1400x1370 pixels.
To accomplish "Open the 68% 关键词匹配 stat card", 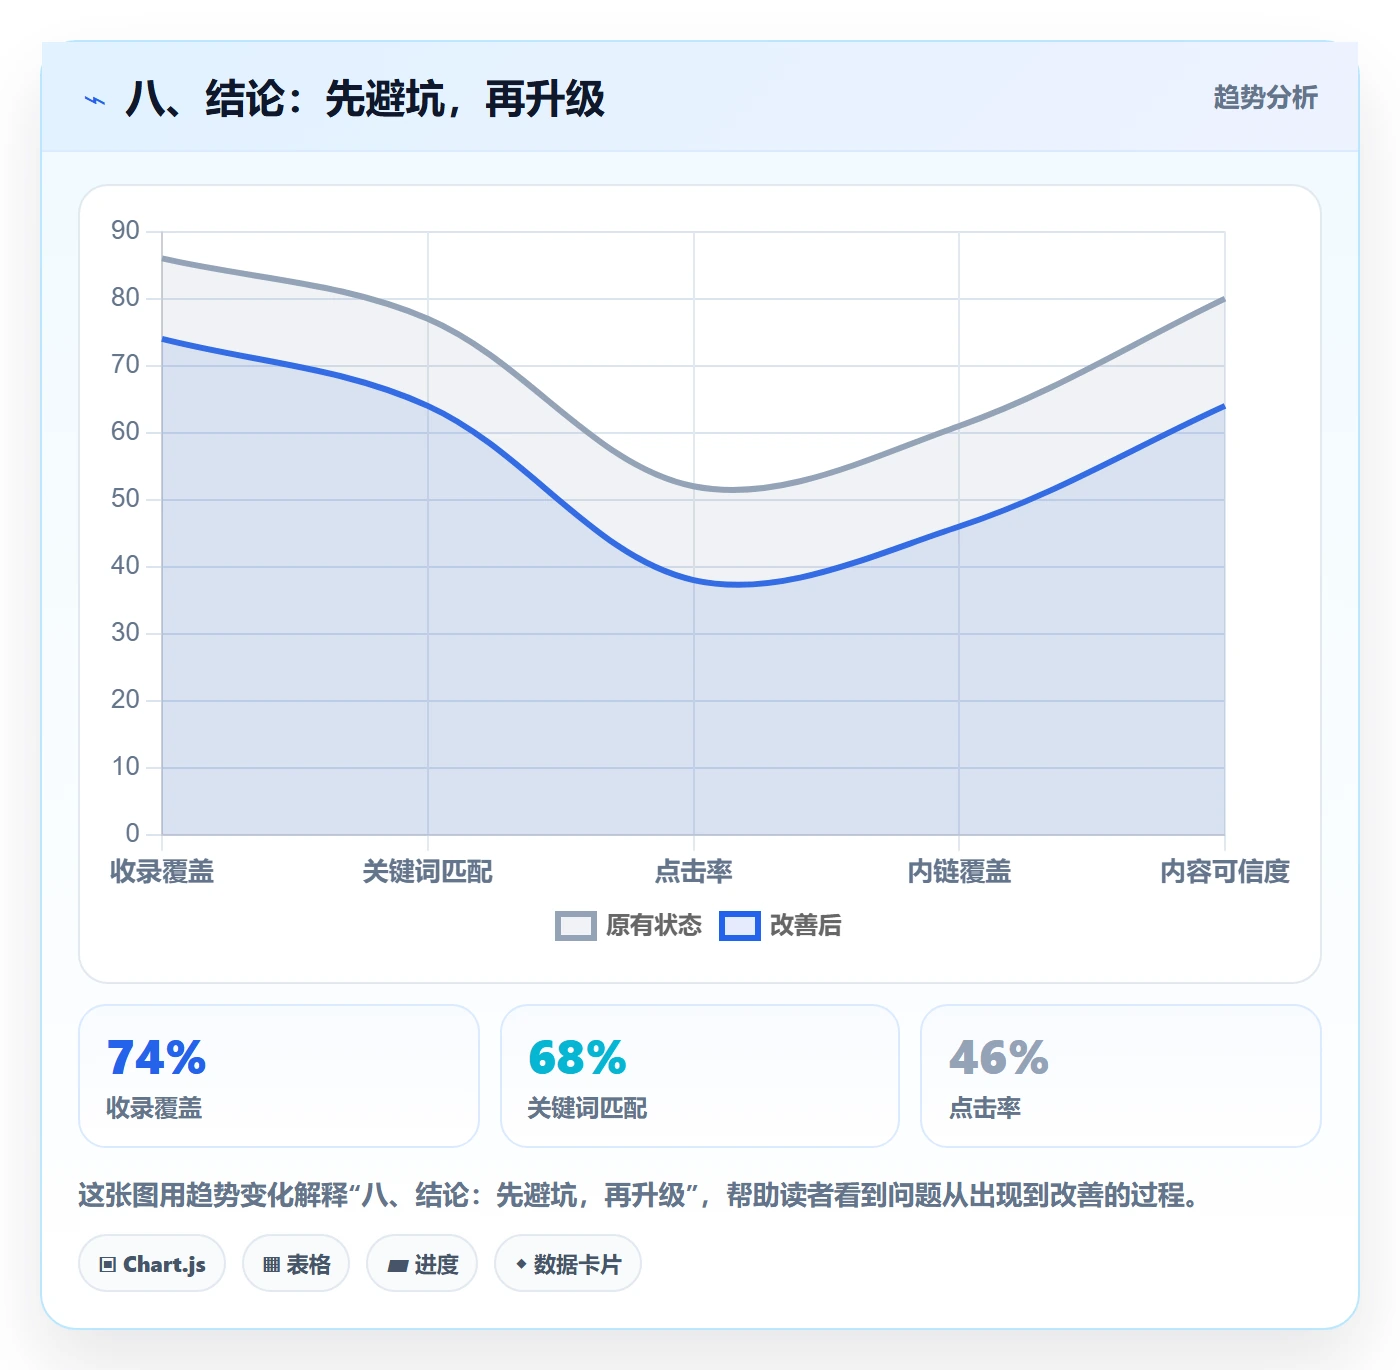I will [x=700, y=1076].
